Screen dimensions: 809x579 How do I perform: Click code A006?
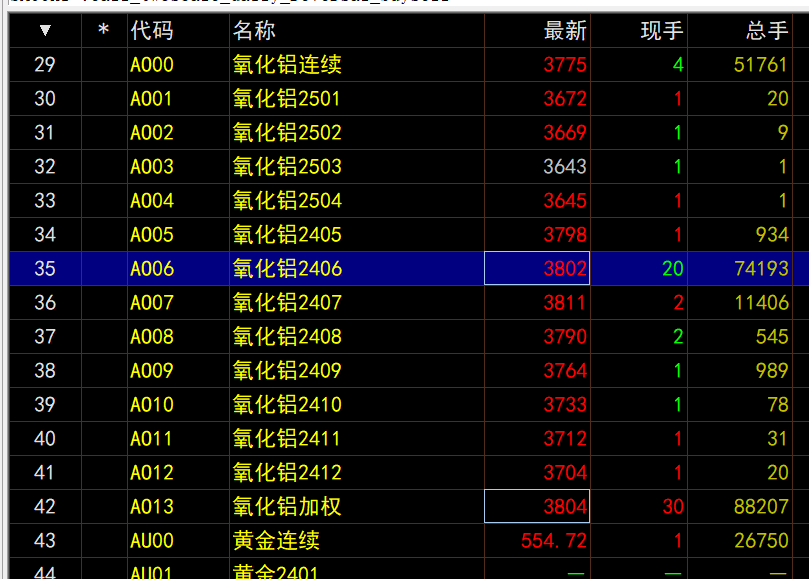coord(152,269)
